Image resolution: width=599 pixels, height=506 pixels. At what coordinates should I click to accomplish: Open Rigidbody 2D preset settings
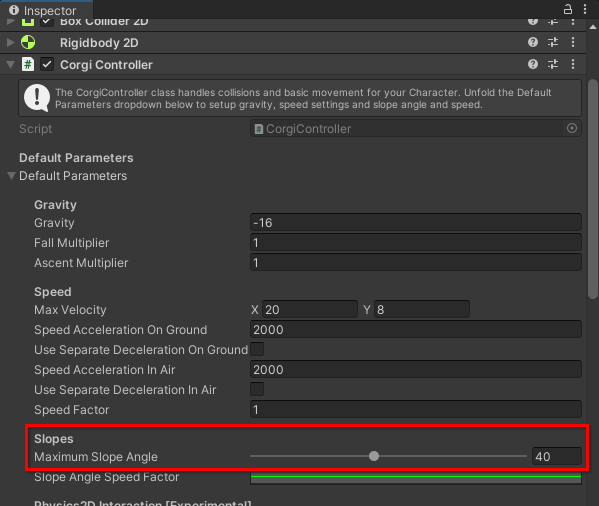pos(553,42)
